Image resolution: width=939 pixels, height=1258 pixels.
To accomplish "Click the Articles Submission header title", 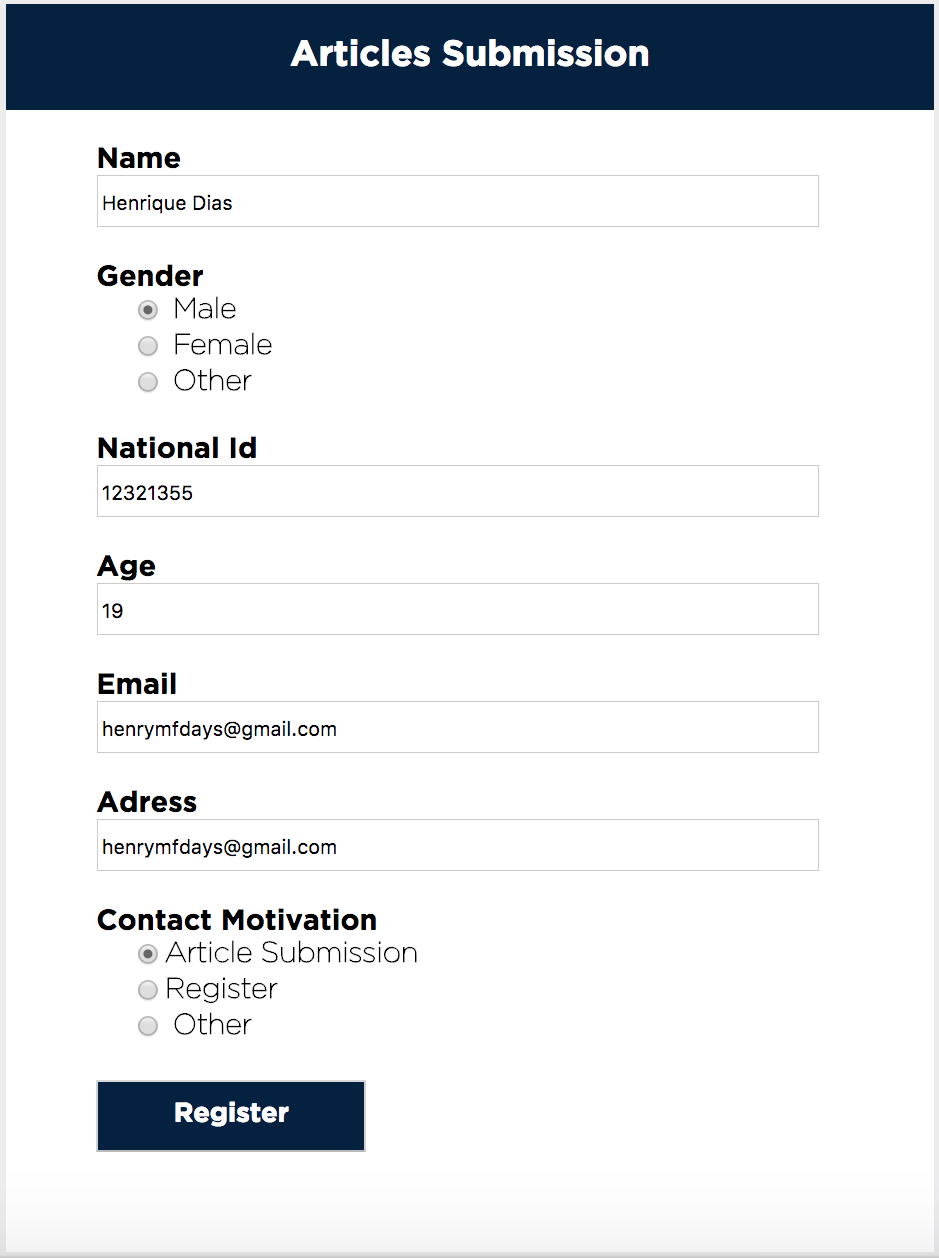I will [x=470, y=54].
